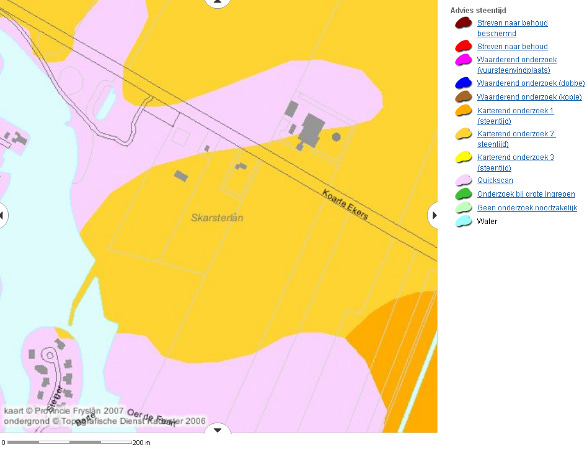Open 'Waarderend onderzoek (dobbe)' link
The image size is (587, 450).
[530, 83]
